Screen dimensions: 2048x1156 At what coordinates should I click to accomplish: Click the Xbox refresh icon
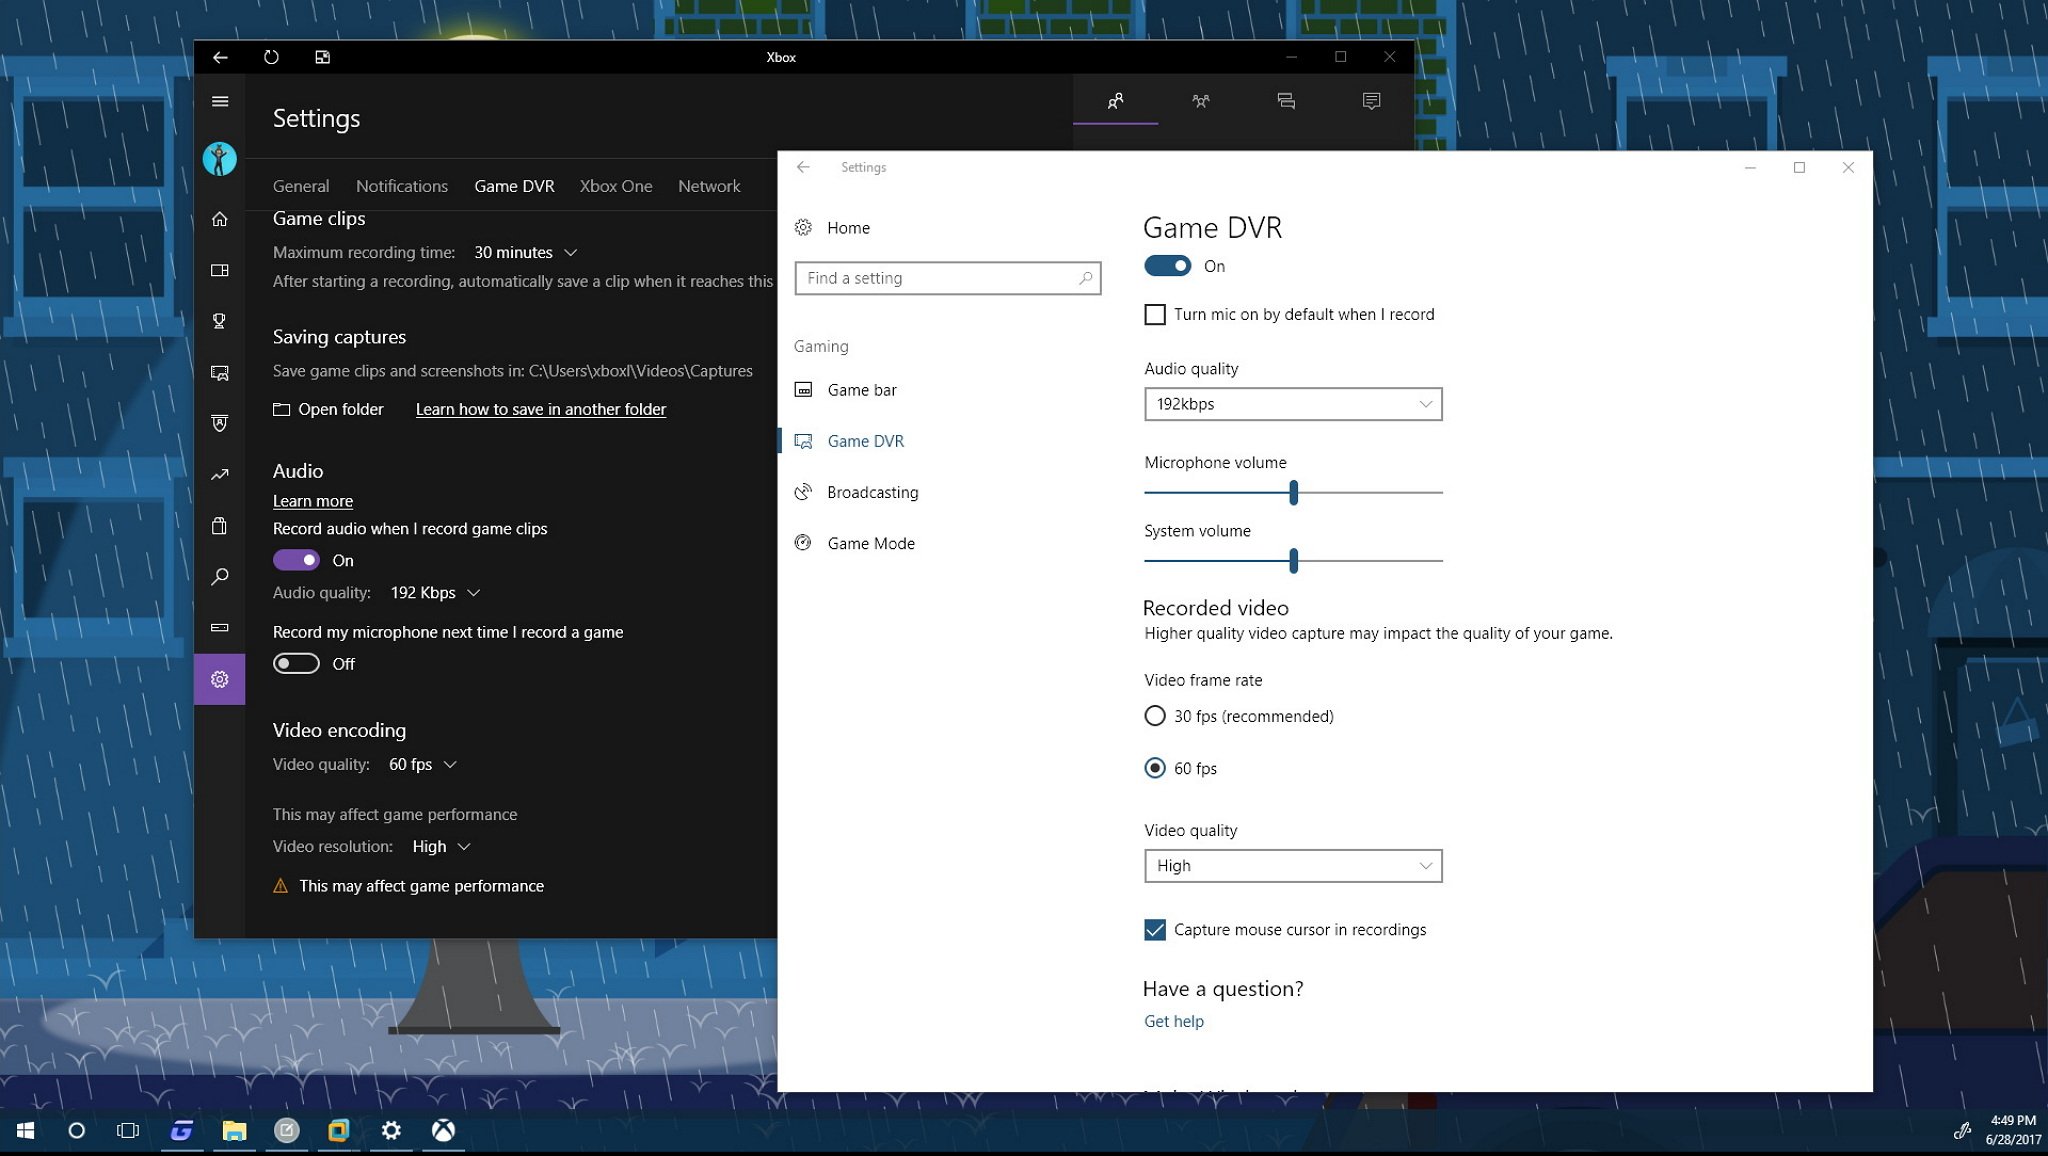[271, 57]
